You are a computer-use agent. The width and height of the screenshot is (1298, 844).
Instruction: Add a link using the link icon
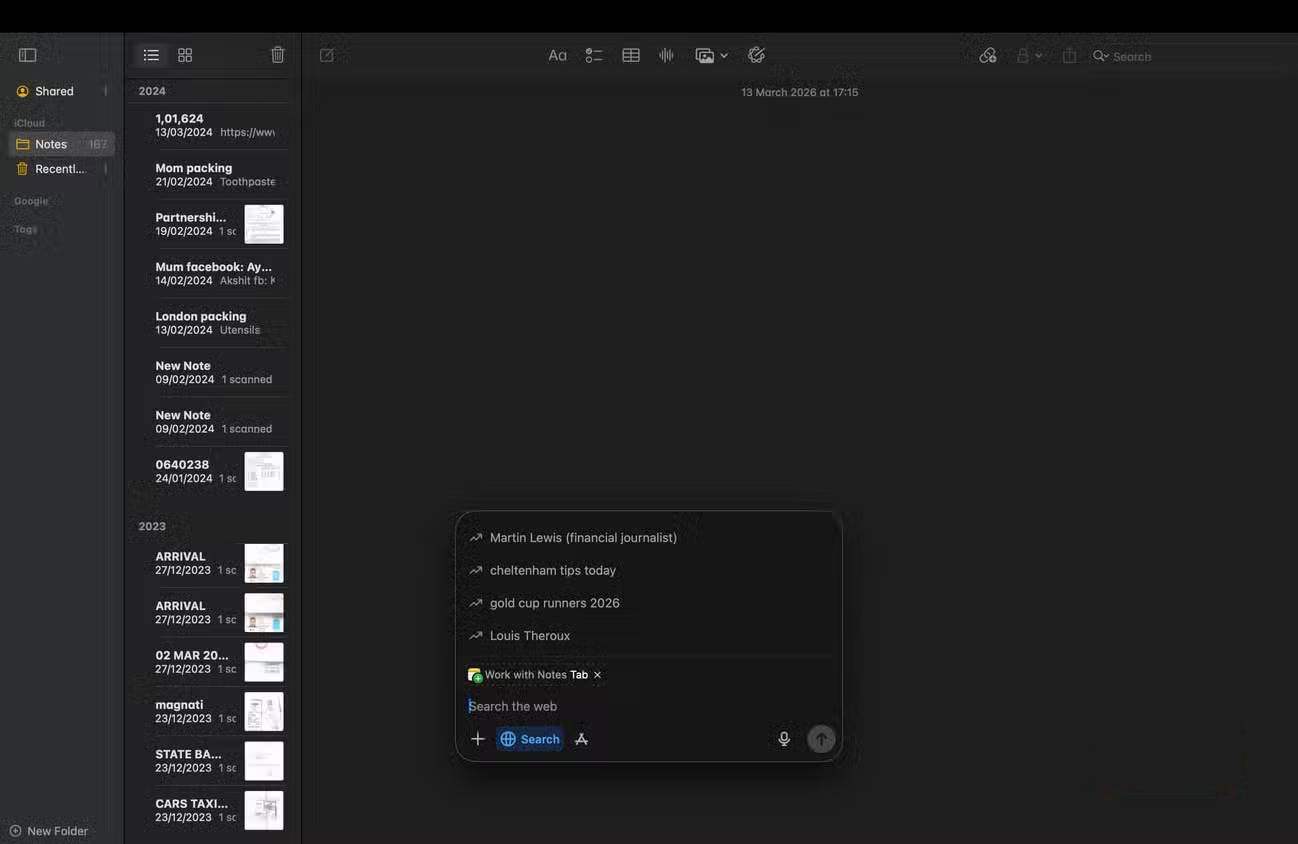tap(988, 55)
